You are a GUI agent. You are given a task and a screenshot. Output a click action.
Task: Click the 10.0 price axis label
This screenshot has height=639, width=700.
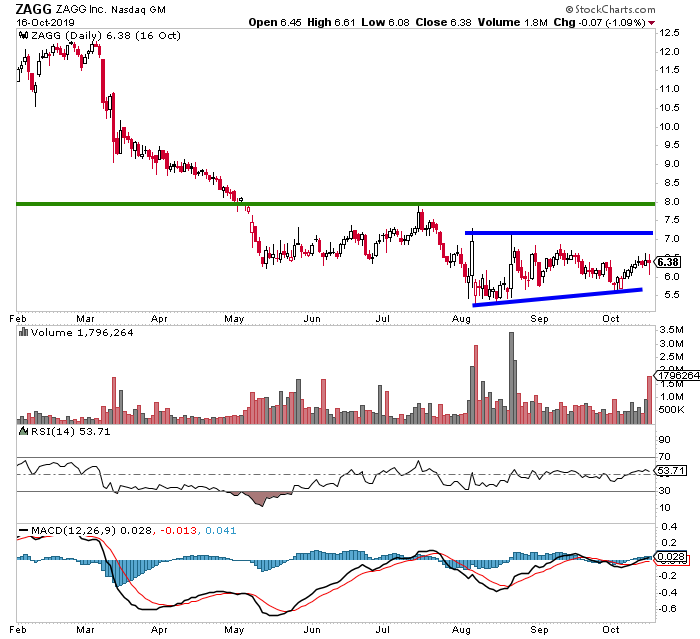(670, 127)
